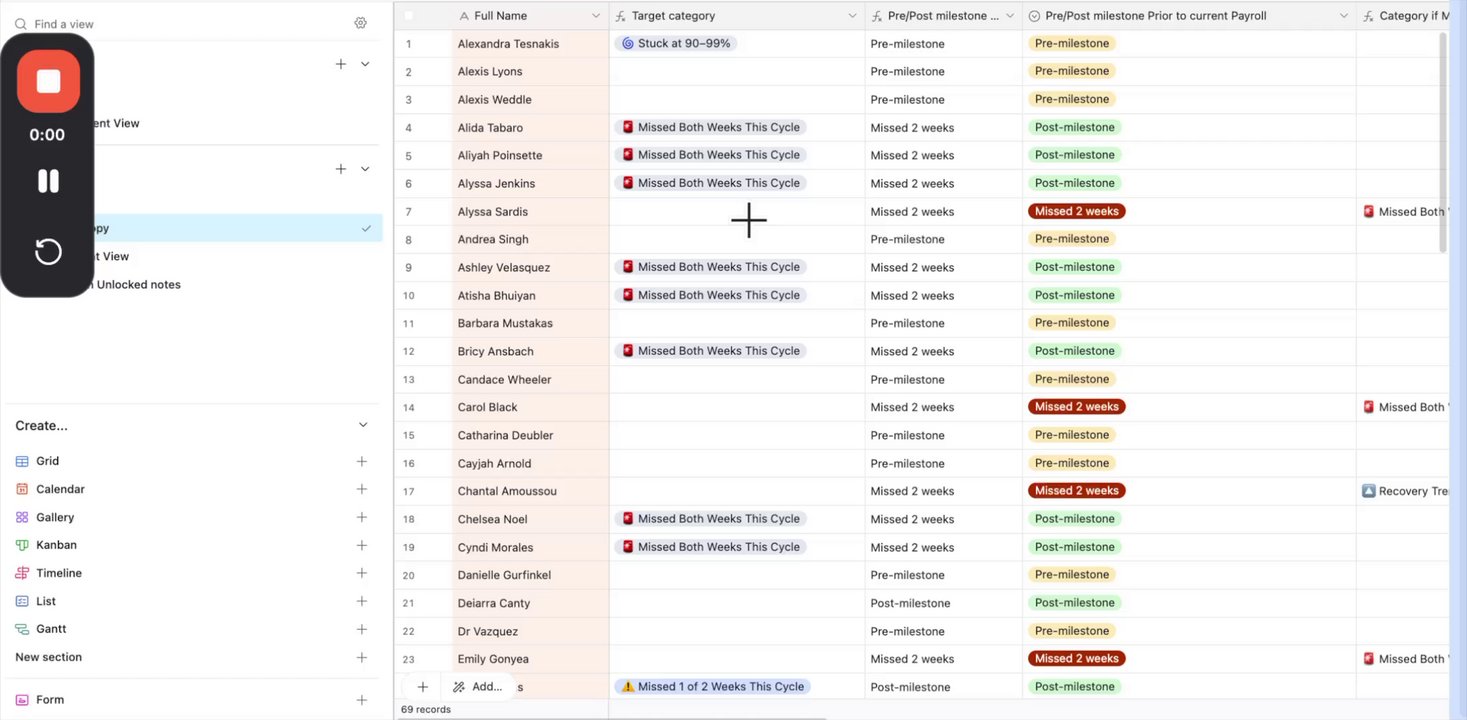Click Danielle Gurfinkel Pre-milestone text cell

pos(944,575)
